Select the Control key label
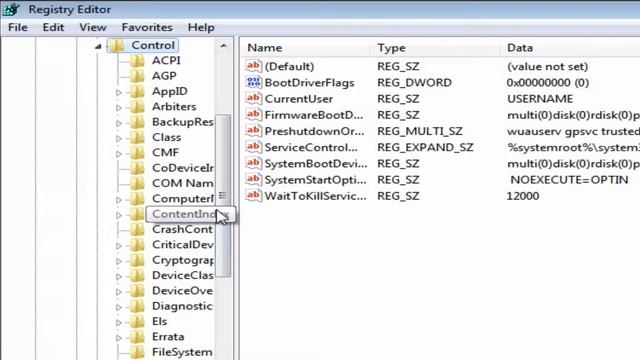The width and height of the screenshot is (640, 360). pyautogui.click(x=153, y=45)
